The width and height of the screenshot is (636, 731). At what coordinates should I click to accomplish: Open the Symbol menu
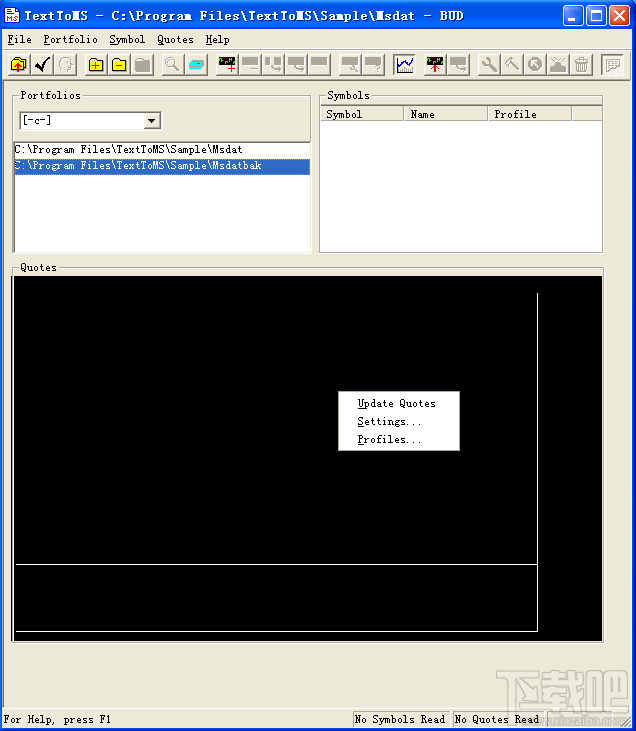(127, 40)
